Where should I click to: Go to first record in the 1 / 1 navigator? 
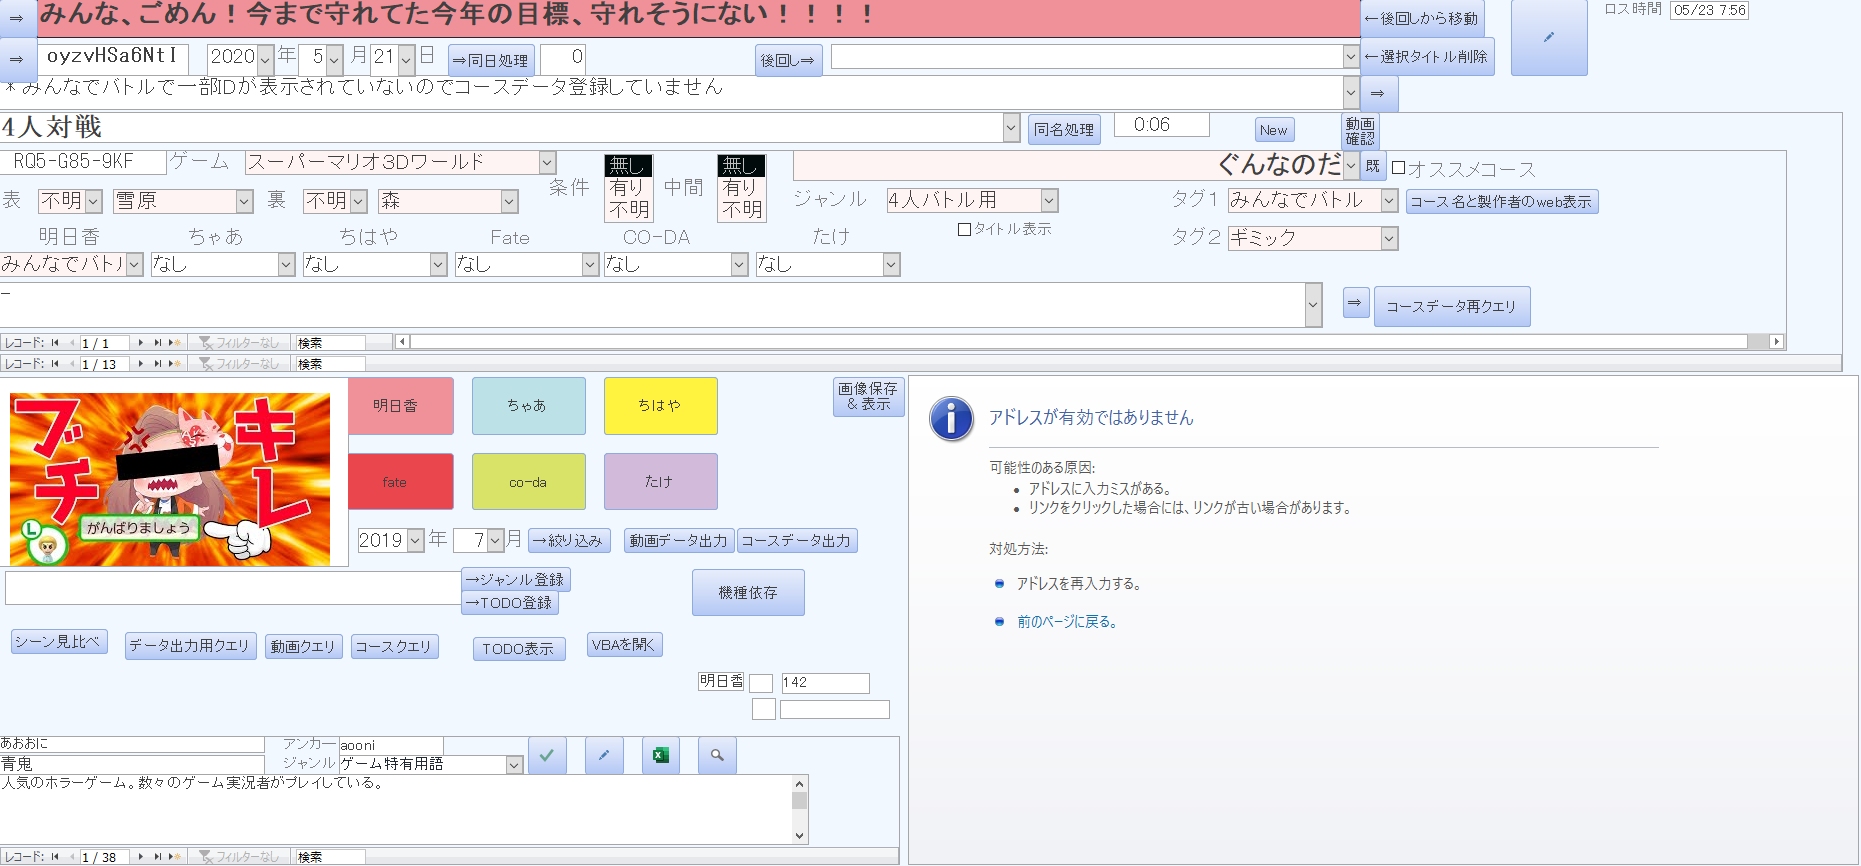[x=55, y=343]
